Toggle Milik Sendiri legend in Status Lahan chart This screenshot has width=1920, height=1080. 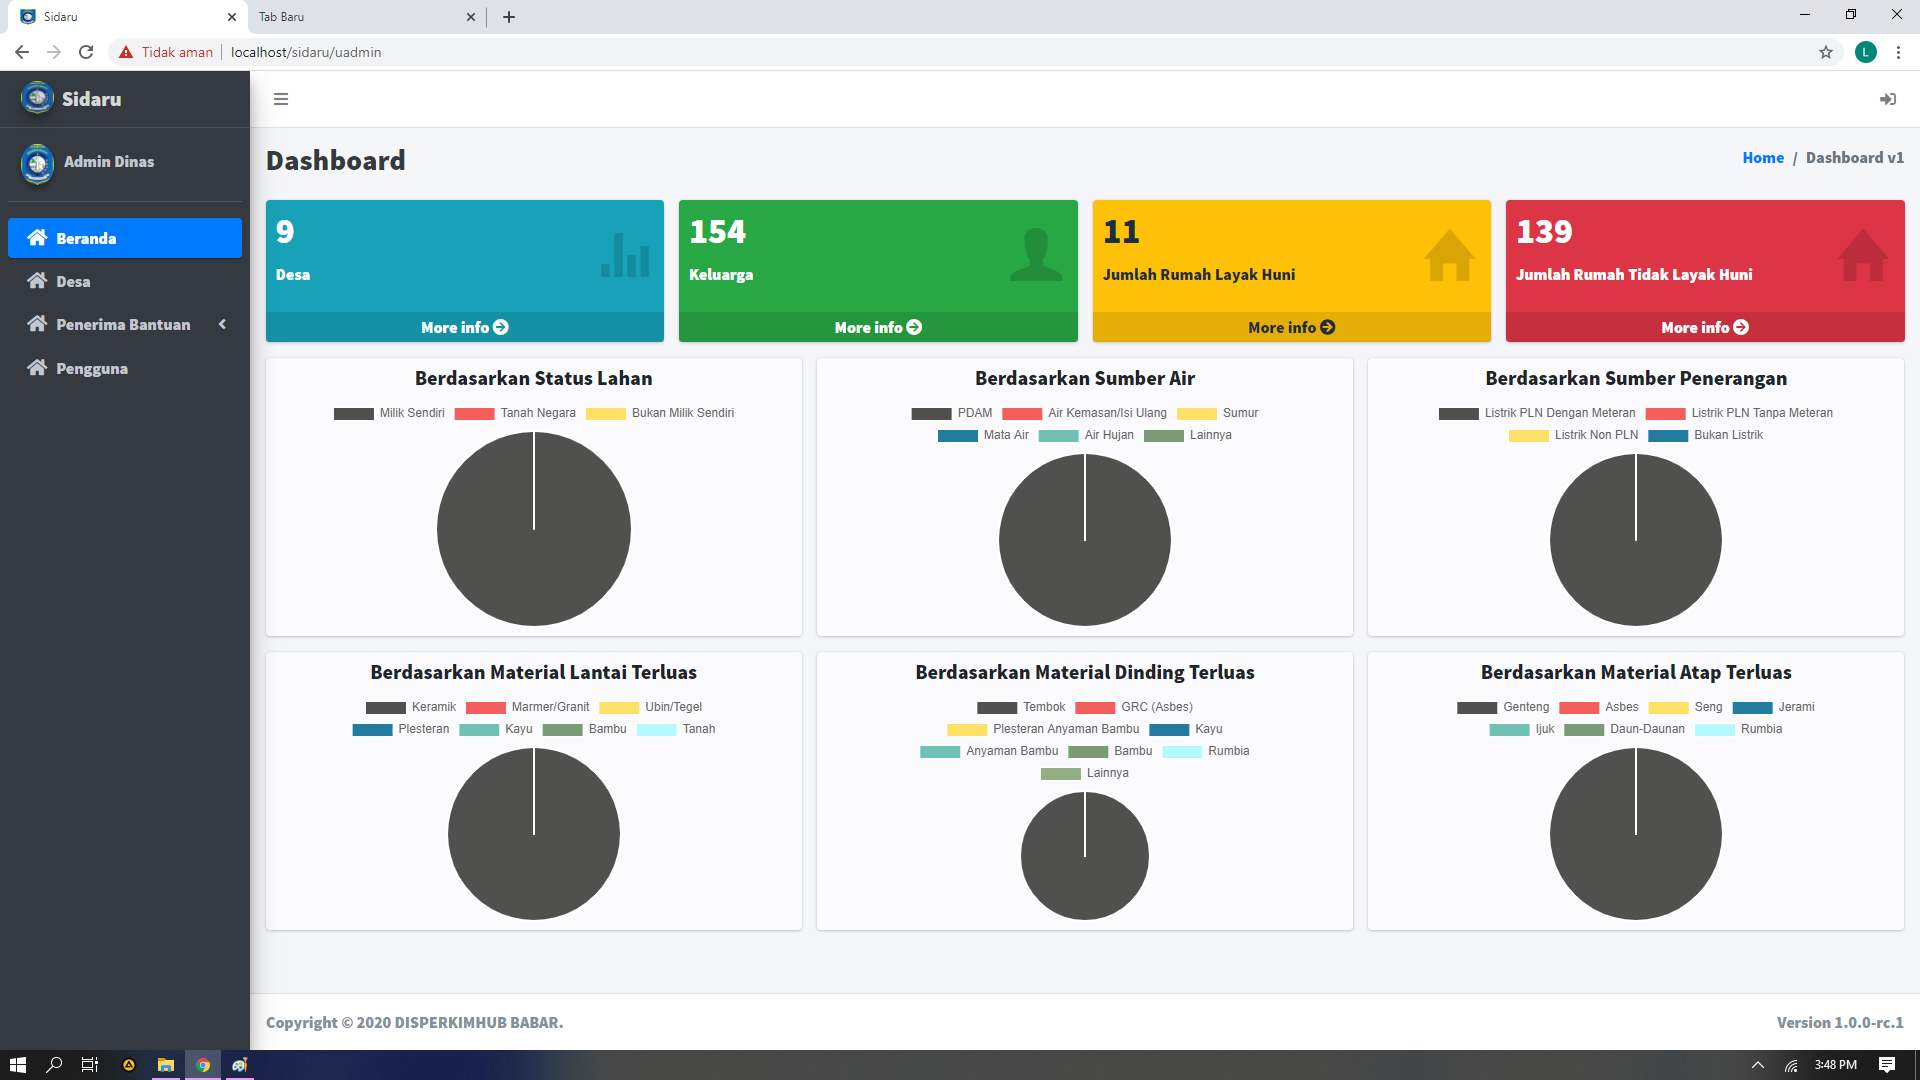(390, 413)
